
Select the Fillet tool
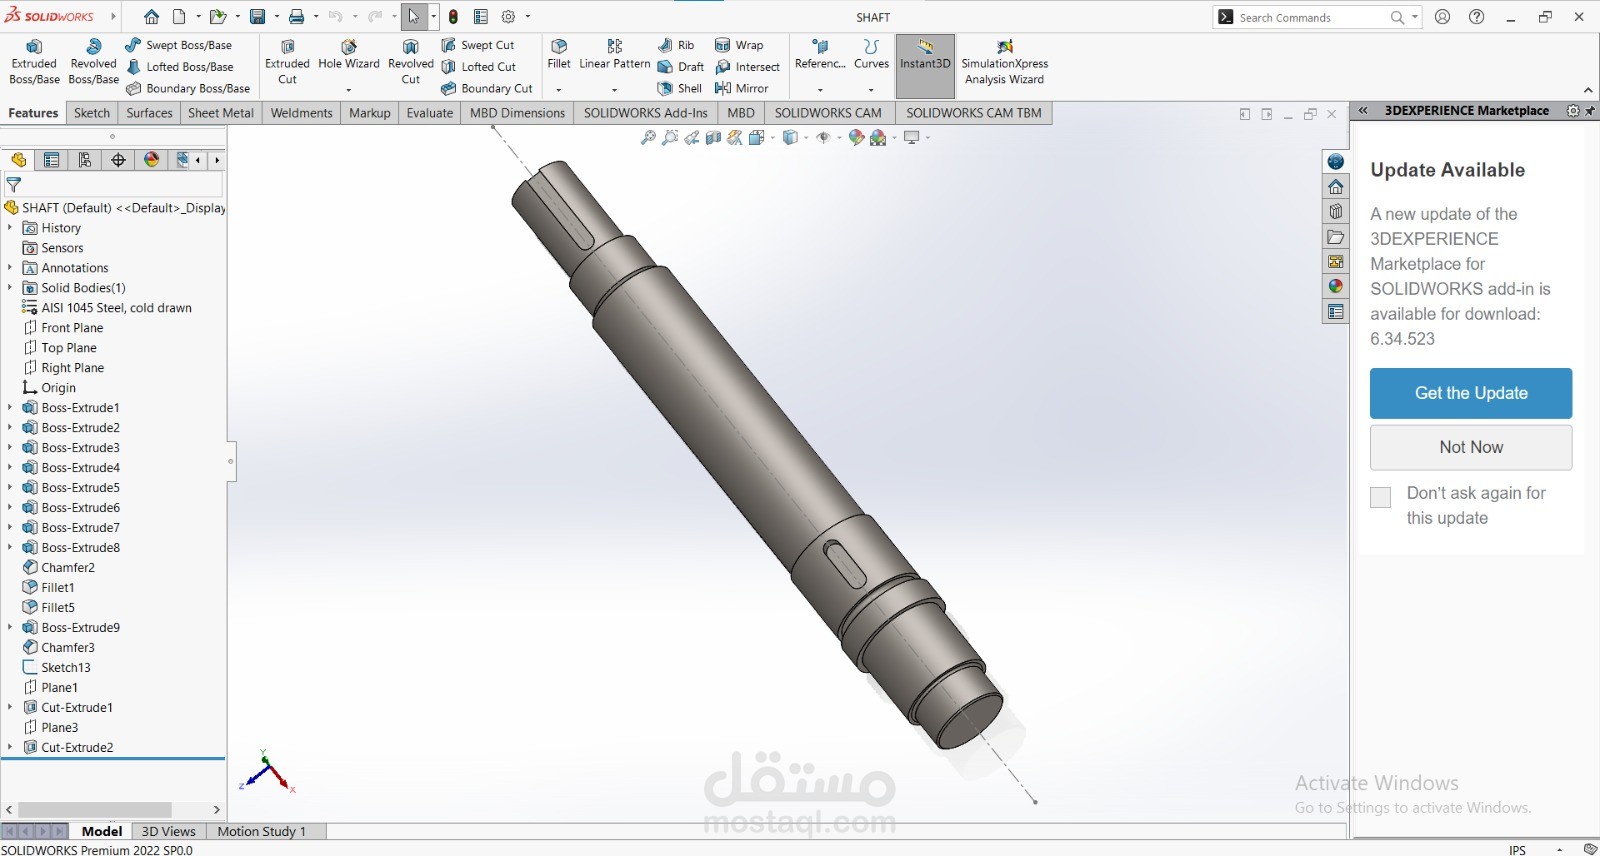(x=559, y=55)
